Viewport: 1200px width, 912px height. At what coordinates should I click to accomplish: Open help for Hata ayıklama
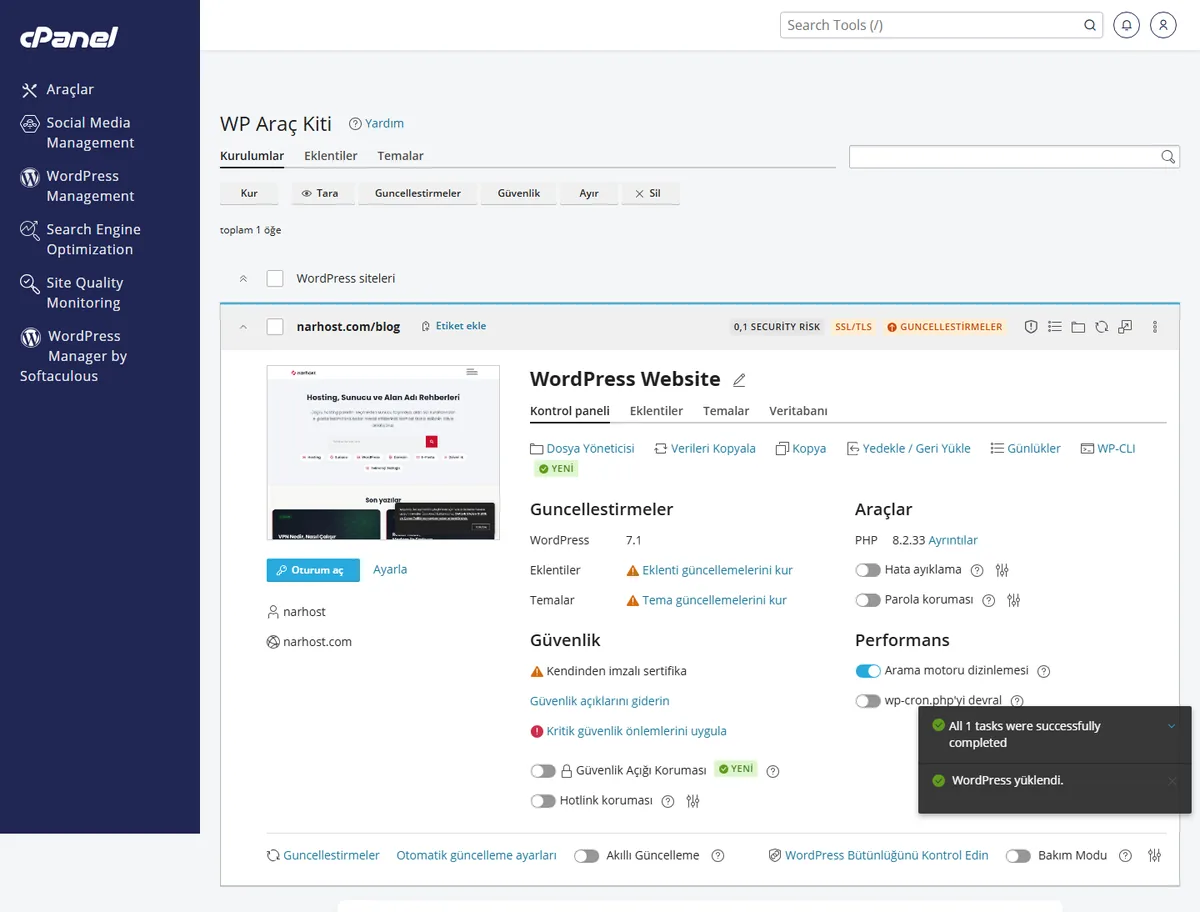coord(977,570)
